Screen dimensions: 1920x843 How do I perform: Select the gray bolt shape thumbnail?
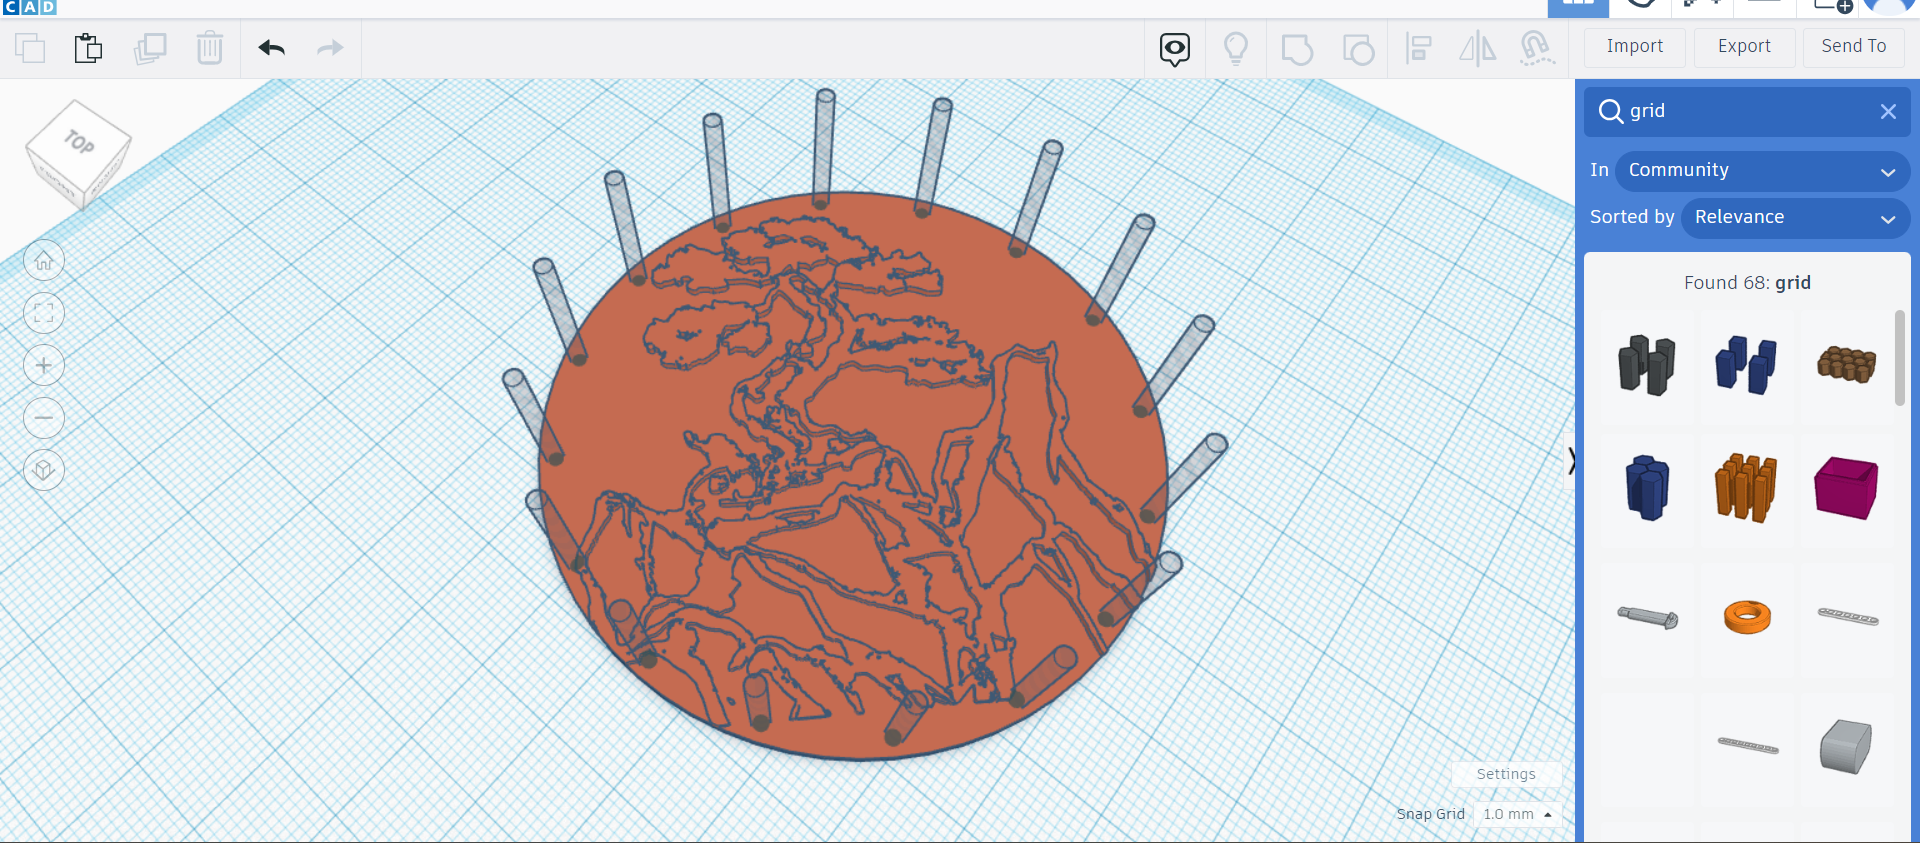coord(1647,617)
